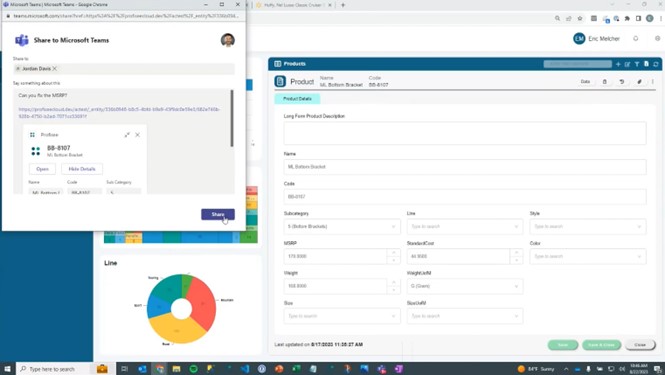Click the Weight value field
665x375 pixels.
click(335, 286)
